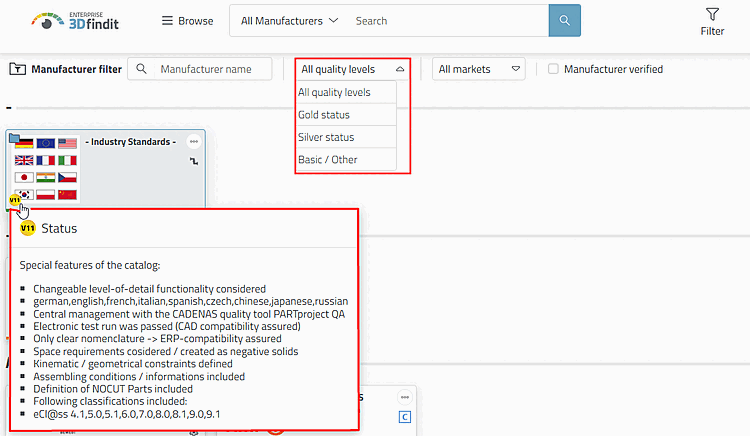Enable Manufacturer verified checkbox

[553, 69]
